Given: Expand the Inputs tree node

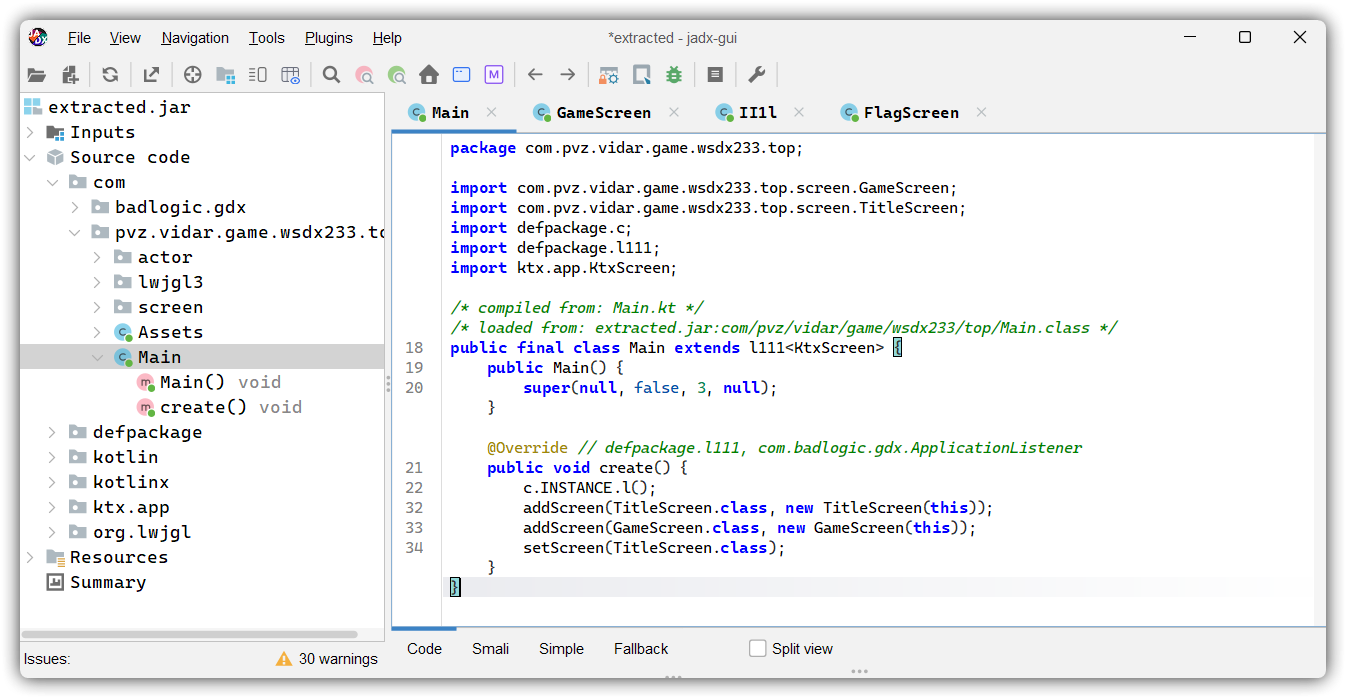Looking at the screenshot, I should (x=30, y=132).
